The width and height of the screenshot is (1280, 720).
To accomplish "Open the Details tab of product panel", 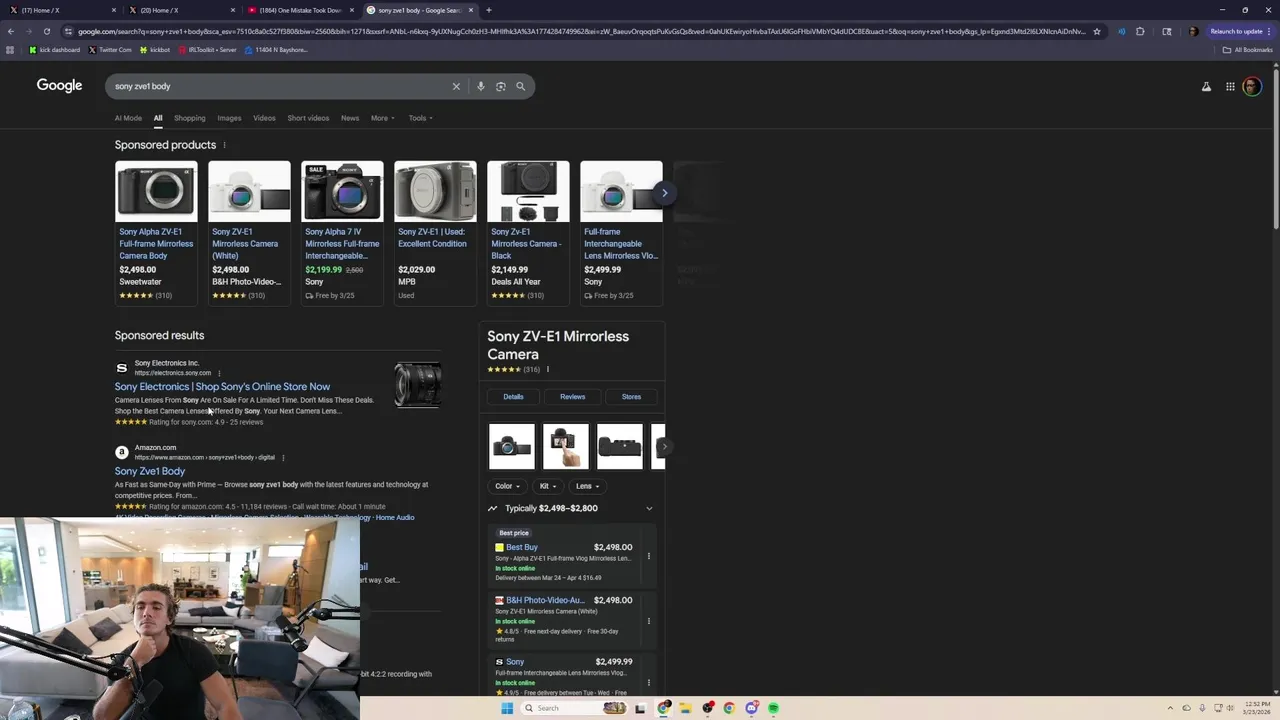I will coord(513,397).
